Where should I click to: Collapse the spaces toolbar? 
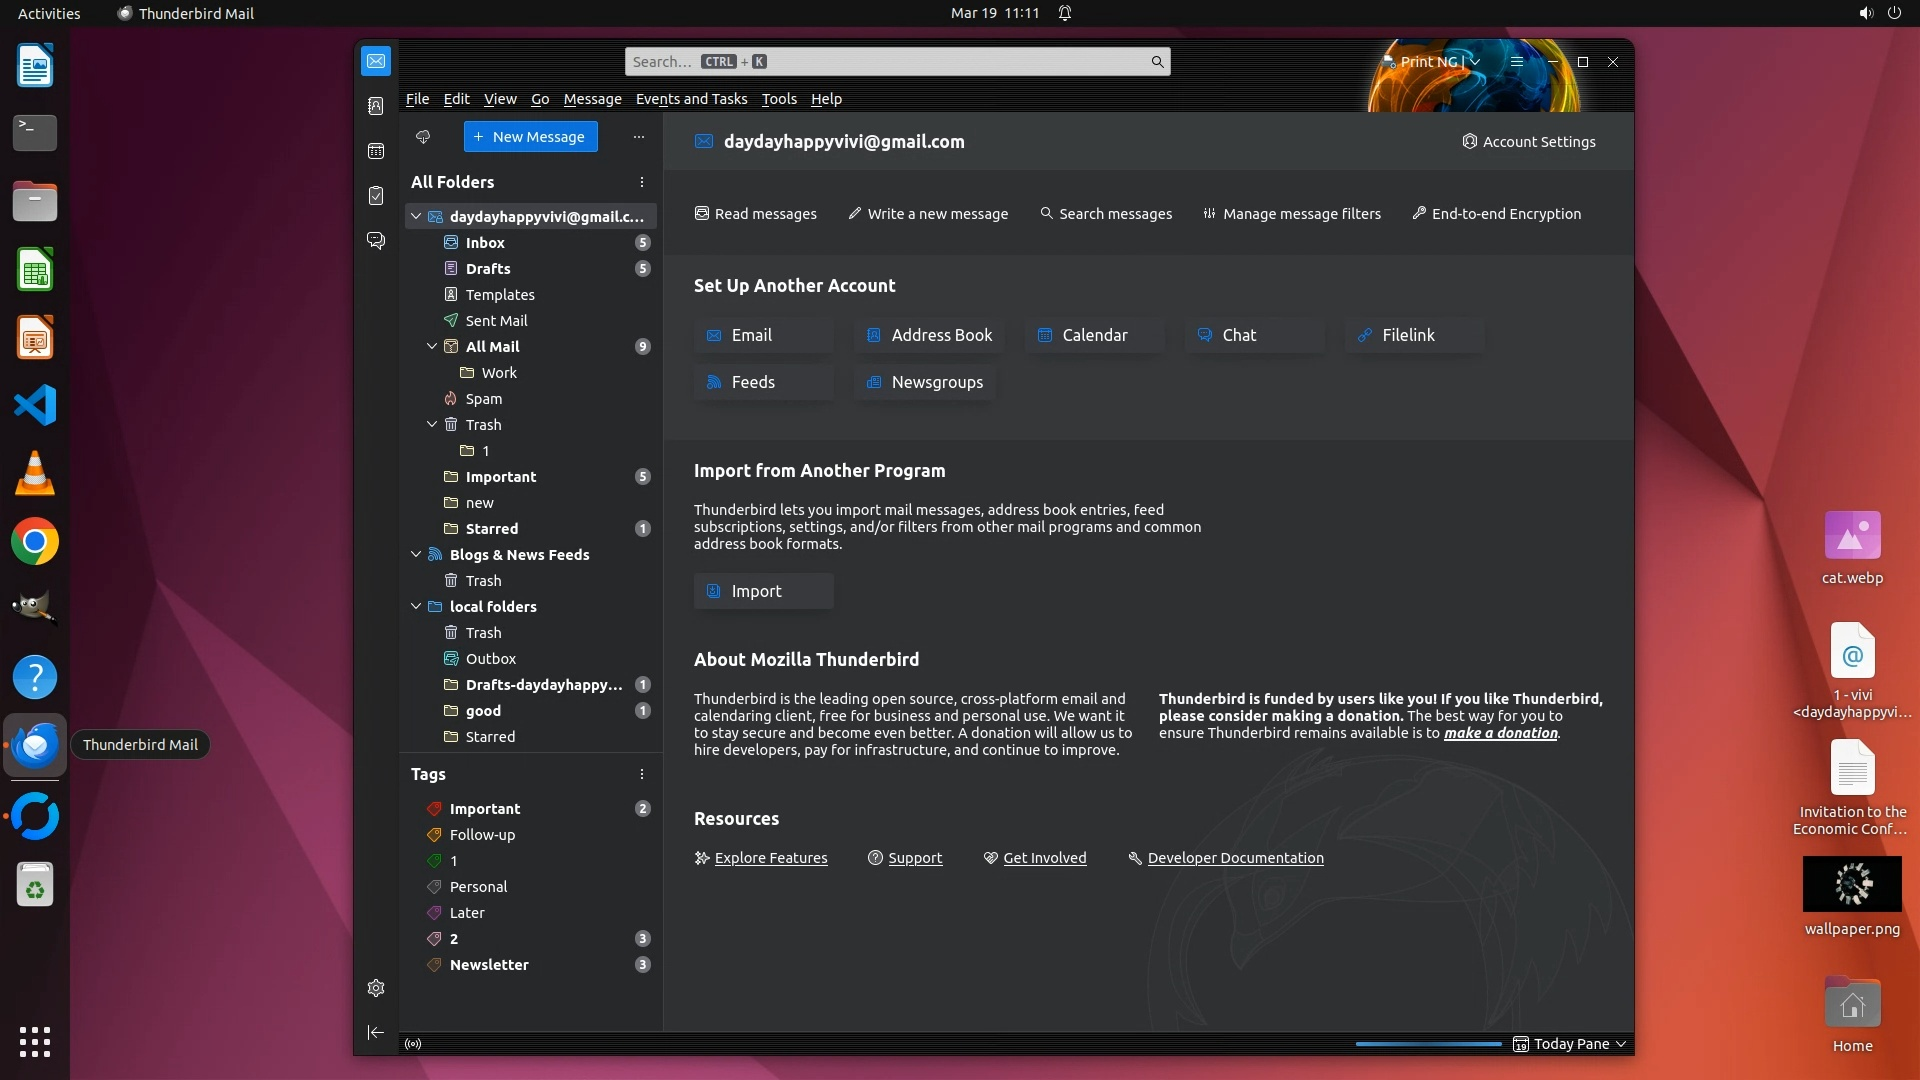coord(376,1032)
